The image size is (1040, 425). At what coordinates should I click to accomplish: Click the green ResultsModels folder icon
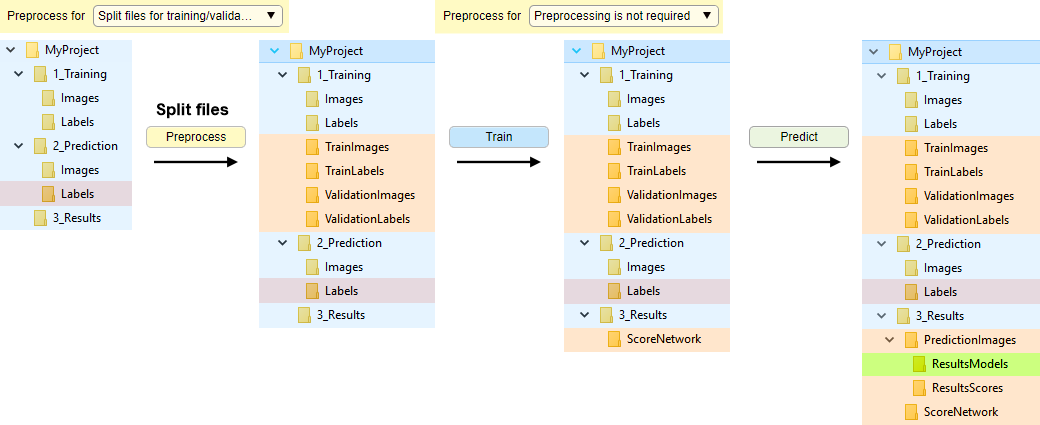pos(920,364)
